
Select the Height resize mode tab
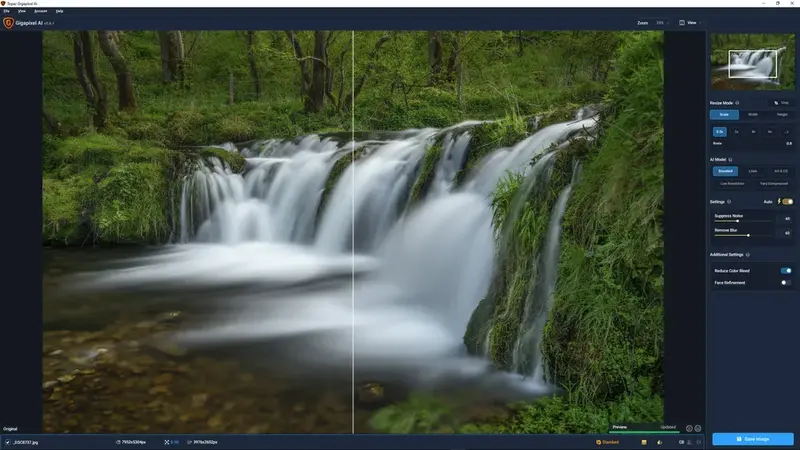(782, 115)
